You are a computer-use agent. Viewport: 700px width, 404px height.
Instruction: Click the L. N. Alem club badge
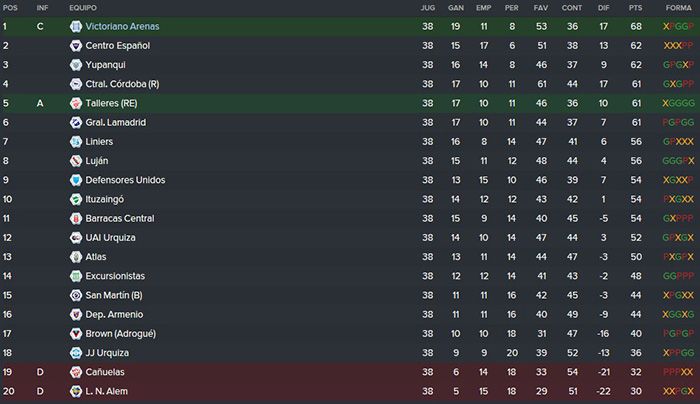click(x=76, y=391)
